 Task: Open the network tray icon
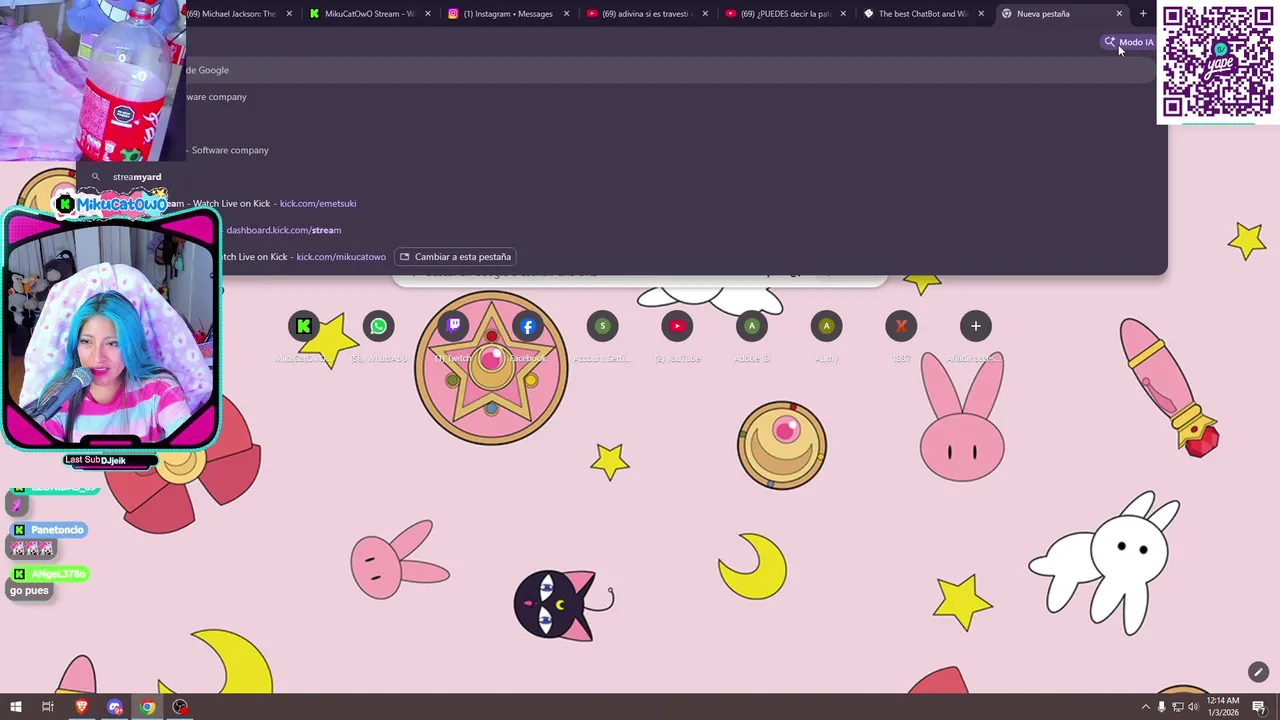(x=1177, y=707)
